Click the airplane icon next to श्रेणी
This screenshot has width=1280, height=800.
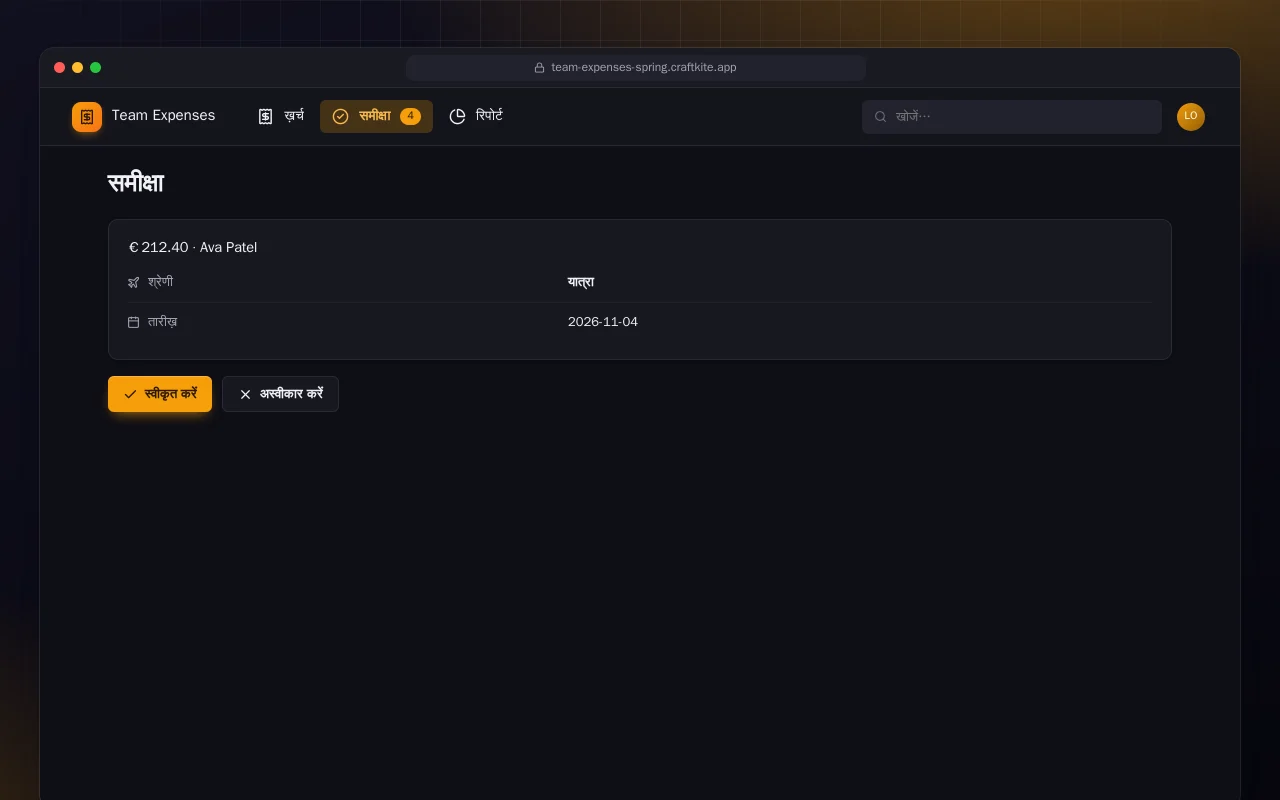pos(134,282)
